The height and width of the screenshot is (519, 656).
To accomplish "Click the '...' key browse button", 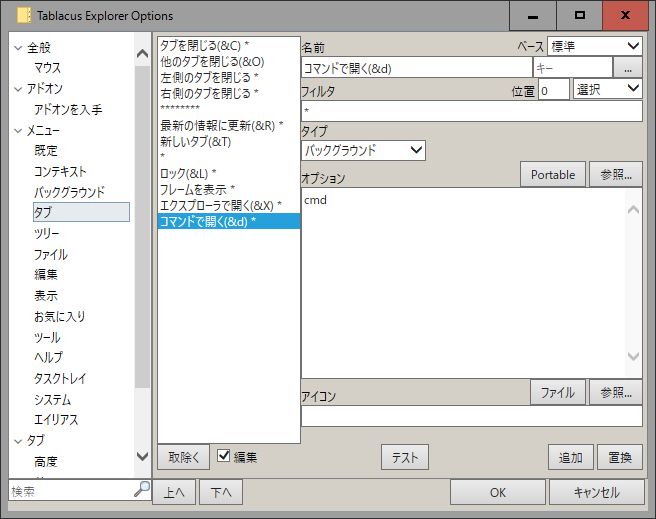I will (627, 67).
